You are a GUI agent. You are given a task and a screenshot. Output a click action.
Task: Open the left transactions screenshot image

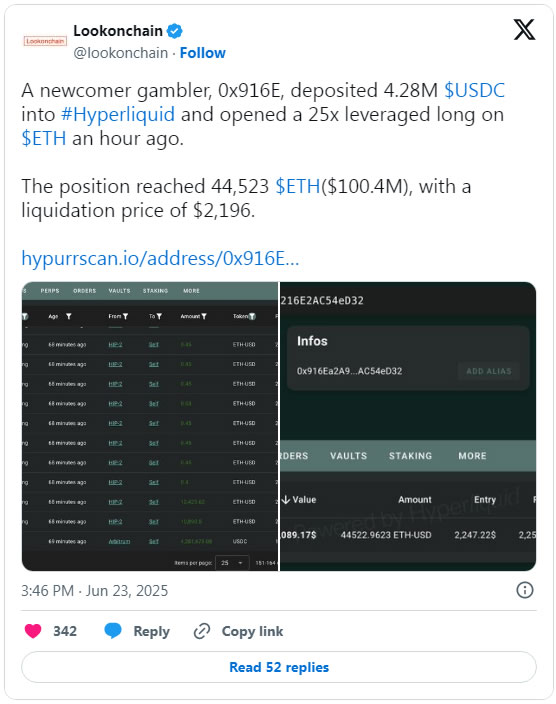pyautogui.click(x=150, y=427)
